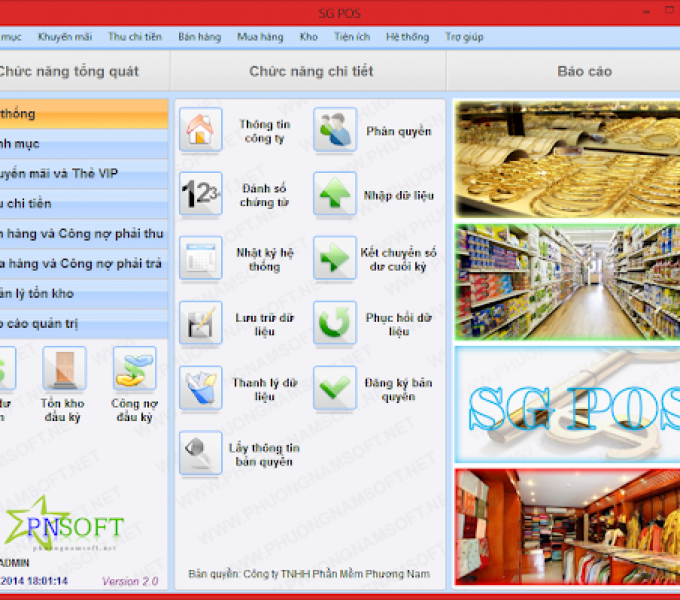
Task: Click the Lấy thông tin bản quyền label
Action: 264,455
